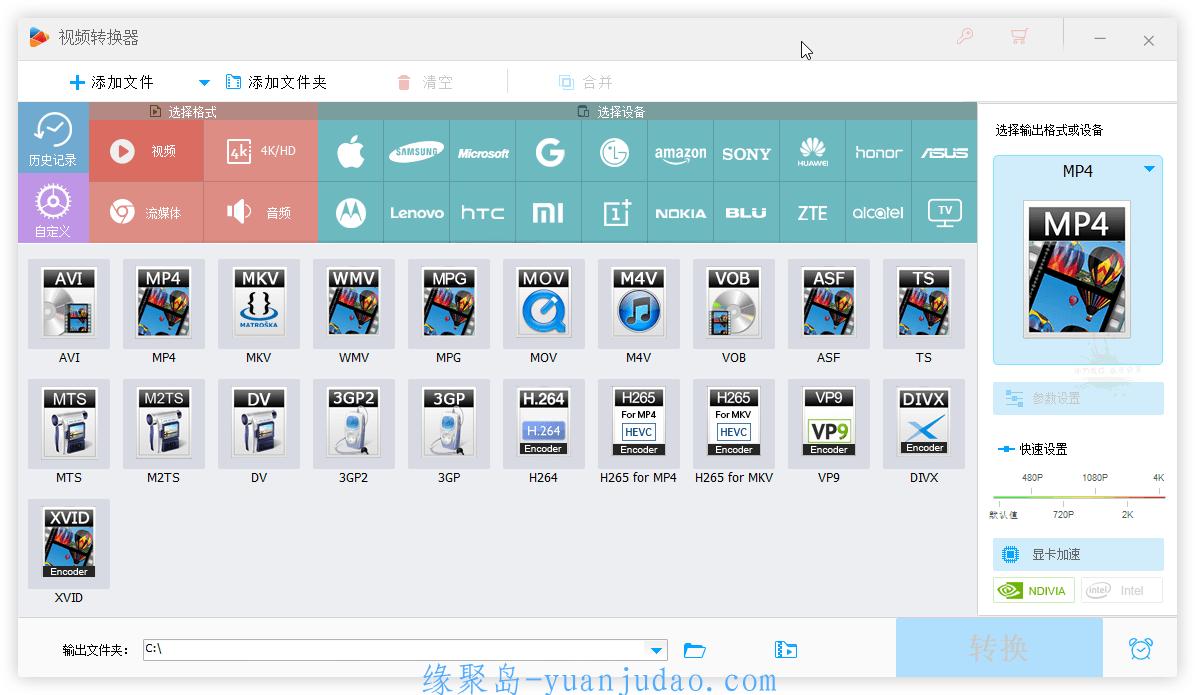The height and width of the screenshot is (695, 1195).
Task: Open the TV device presets
Action: coord(944,213)
